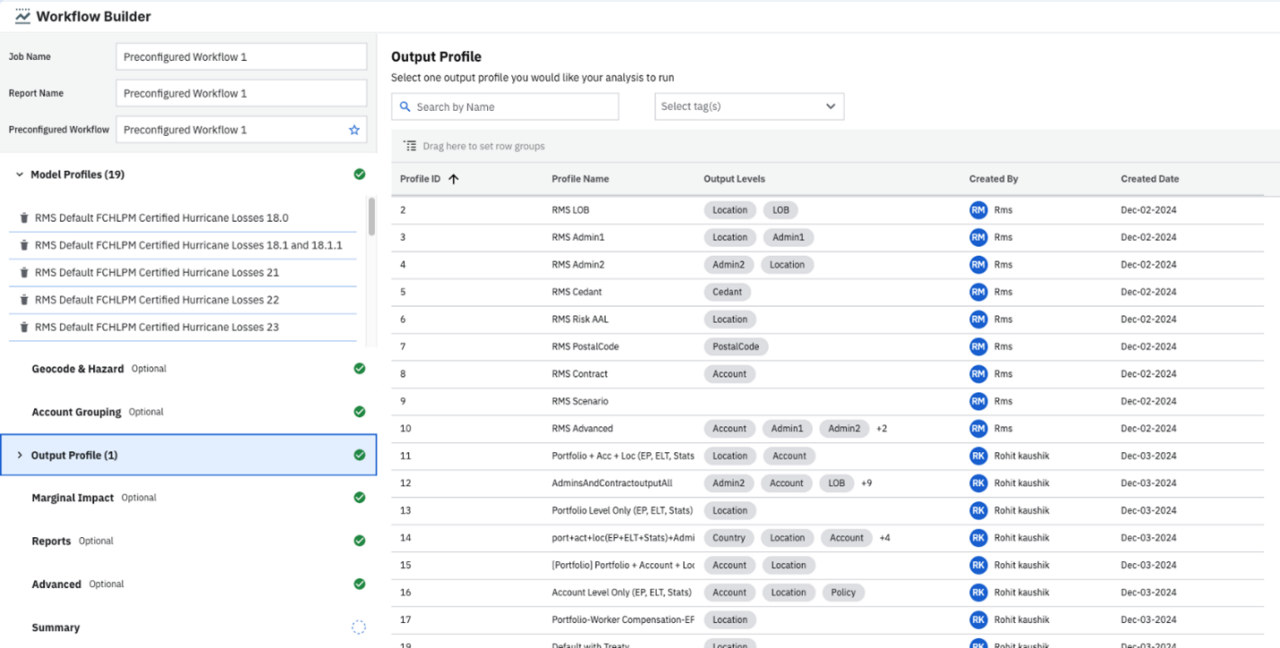The height and width of the screenshot is (648, 1280).
Task: Click the star icon in Preconfigured Workflow field
Action: coord(353,129)
